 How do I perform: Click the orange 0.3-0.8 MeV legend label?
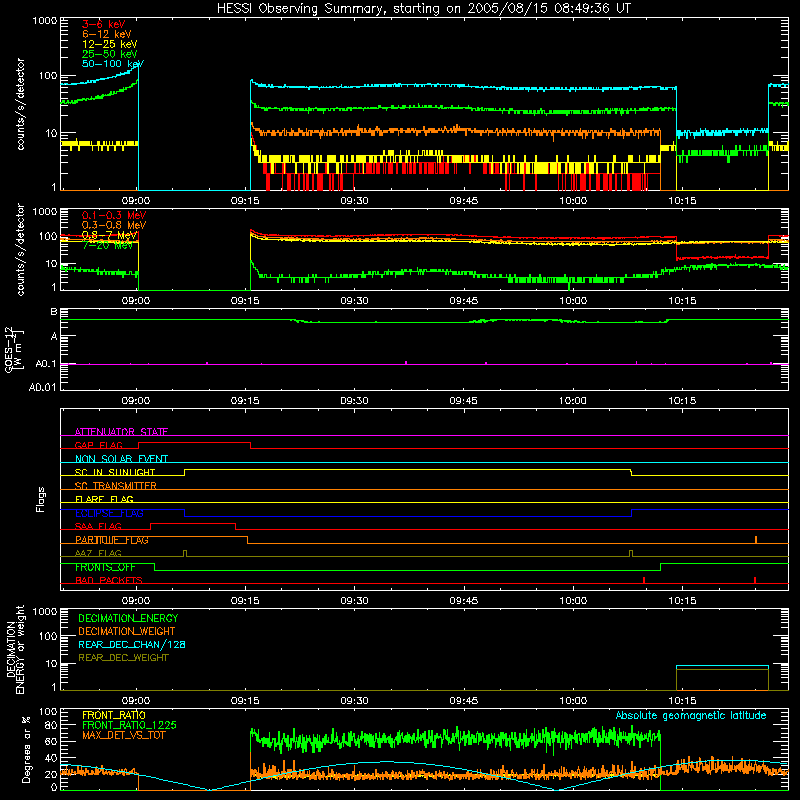pos(114,225)
